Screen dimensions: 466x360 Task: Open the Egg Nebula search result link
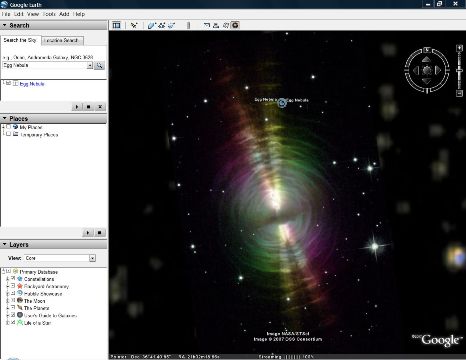click(x=32, y=84)
